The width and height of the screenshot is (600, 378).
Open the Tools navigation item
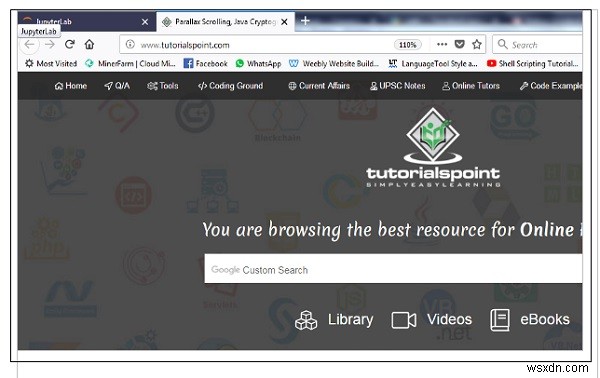[x=163, y=86]
